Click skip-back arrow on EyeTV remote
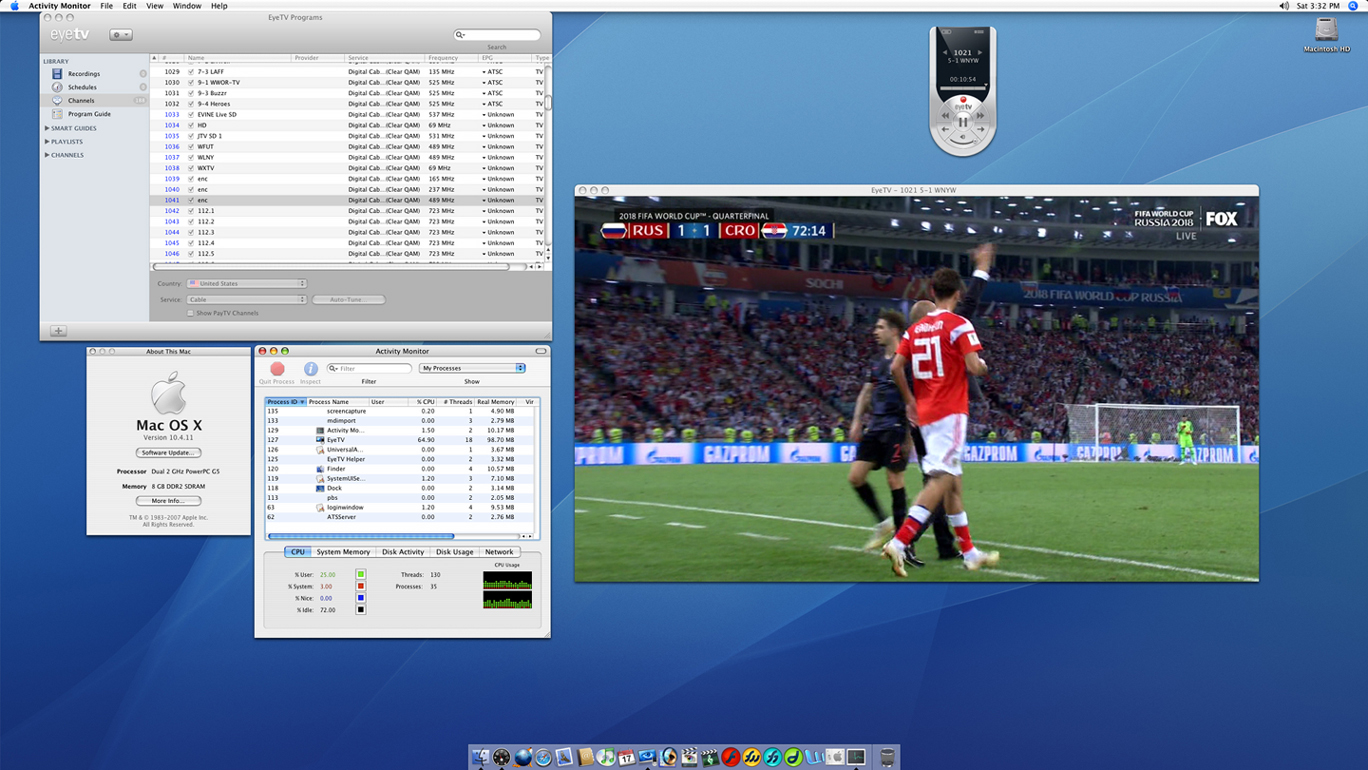 click(x=945, y=129)
